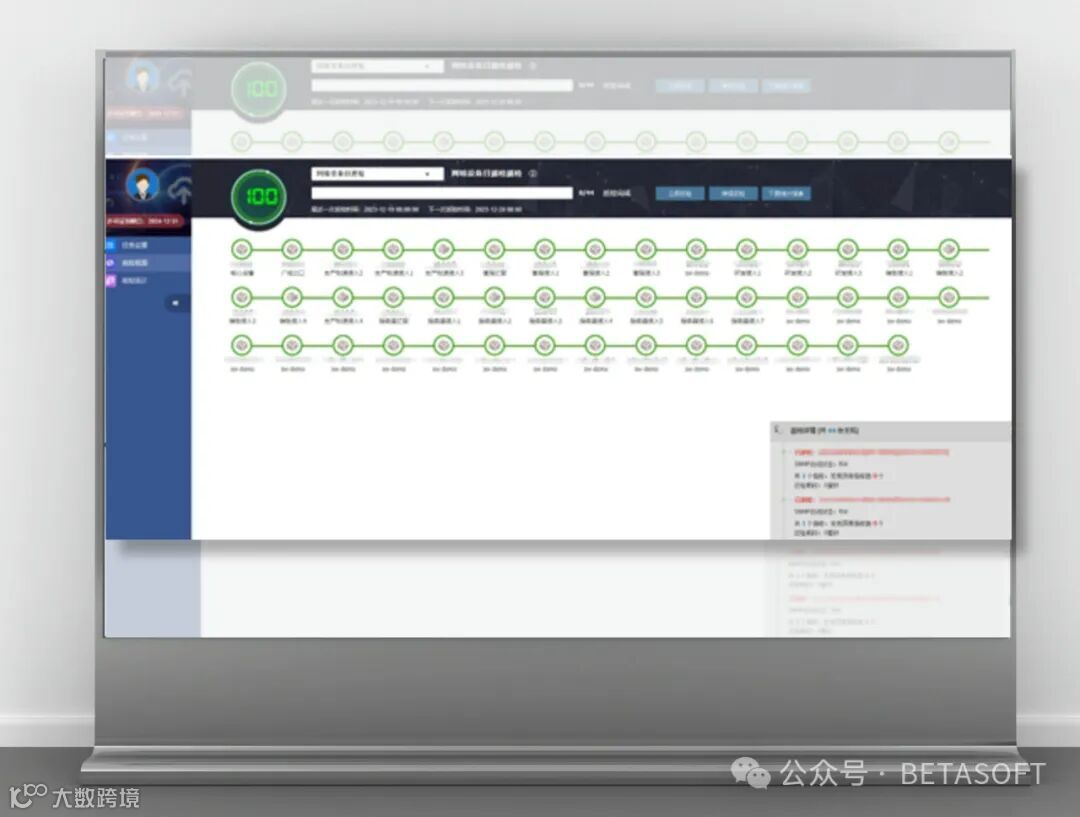Click the last device node in the middle row

948,298
